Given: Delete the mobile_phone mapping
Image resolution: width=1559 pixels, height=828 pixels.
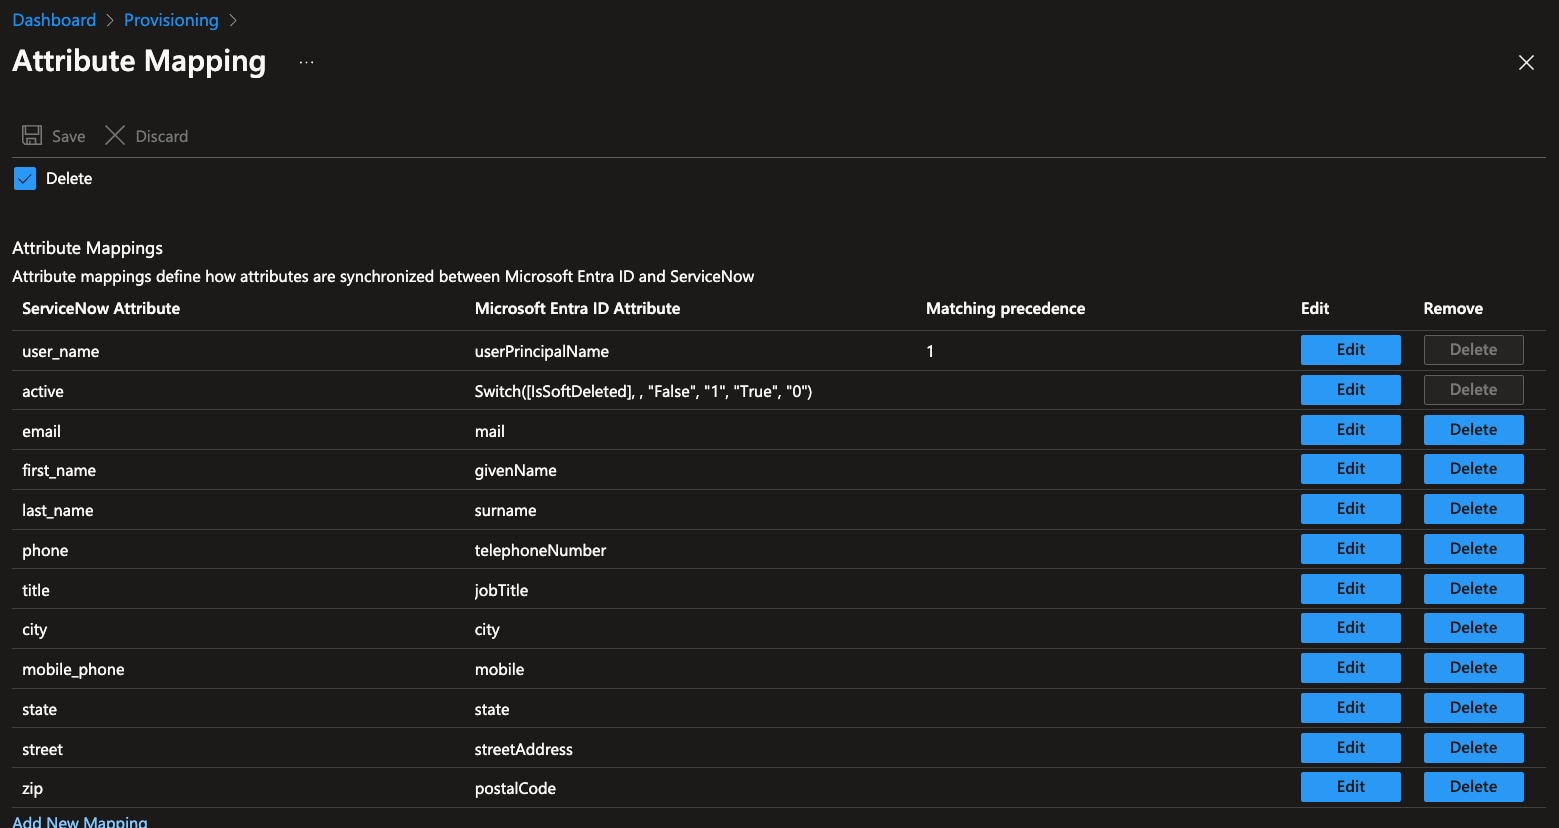Looking at the screenshot, I should click(1473, 668).
